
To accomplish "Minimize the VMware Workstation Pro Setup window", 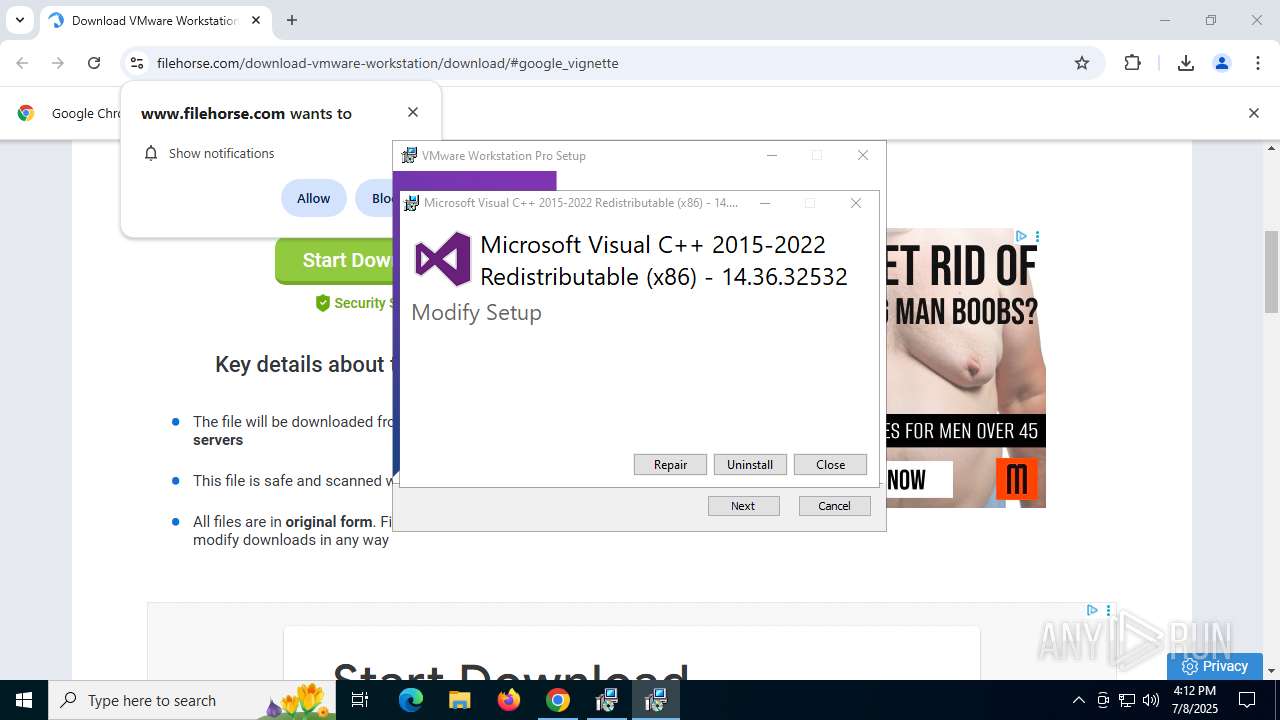I will pyautogui.click(x=771, y=155).
